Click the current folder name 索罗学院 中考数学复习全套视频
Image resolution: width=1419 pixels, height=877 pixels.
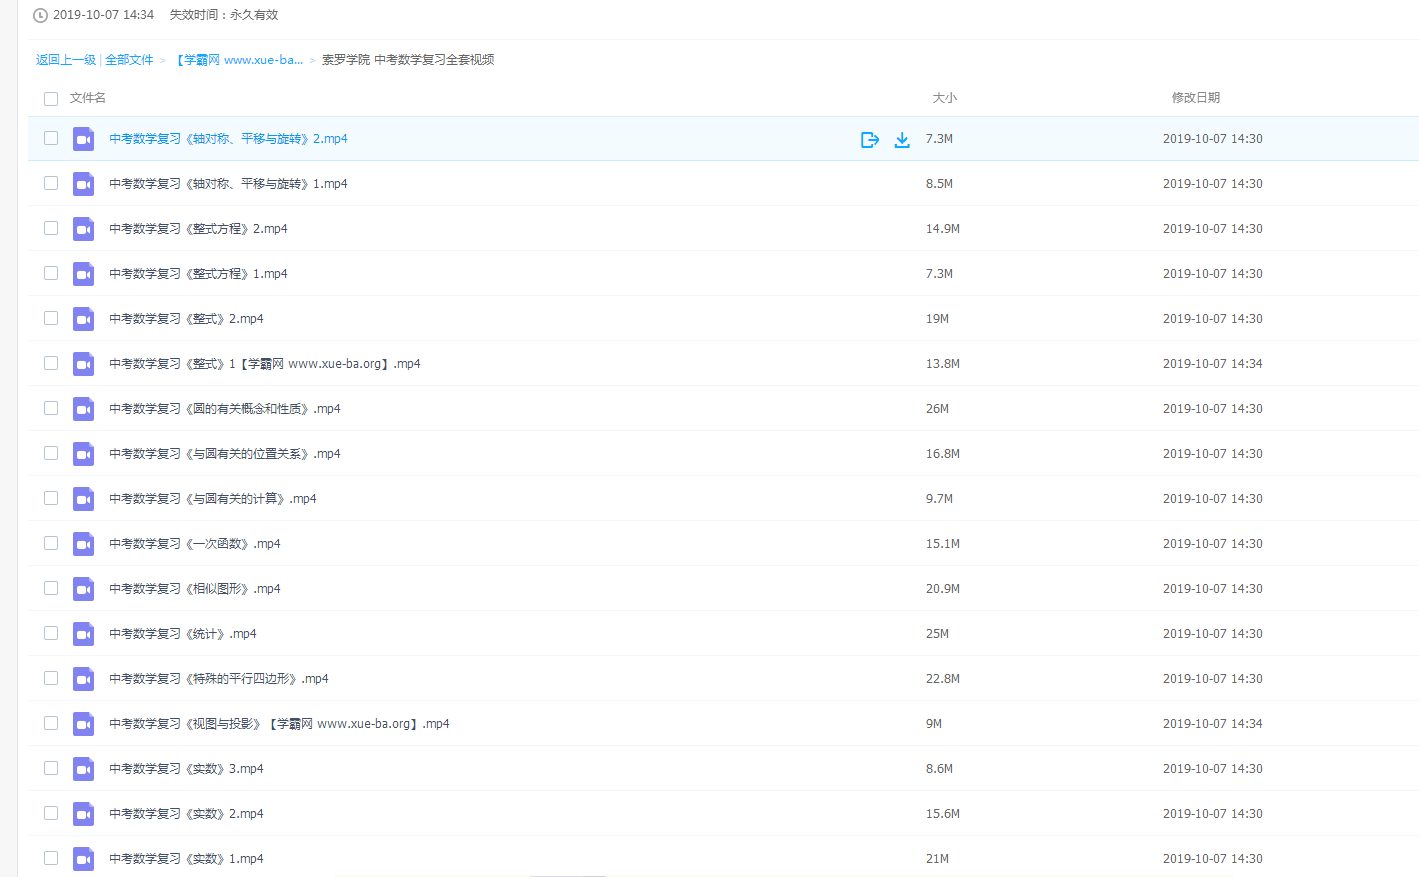tap(408, 60)
